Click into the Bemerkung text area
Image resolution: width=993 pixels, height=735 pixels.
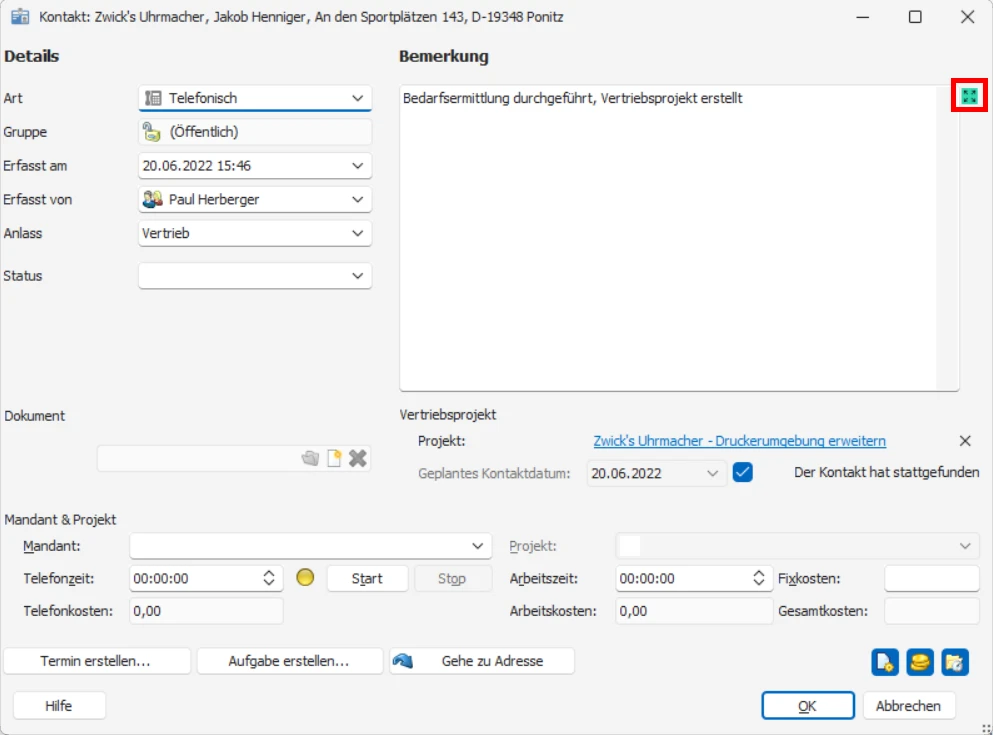[x=668, y=238]
